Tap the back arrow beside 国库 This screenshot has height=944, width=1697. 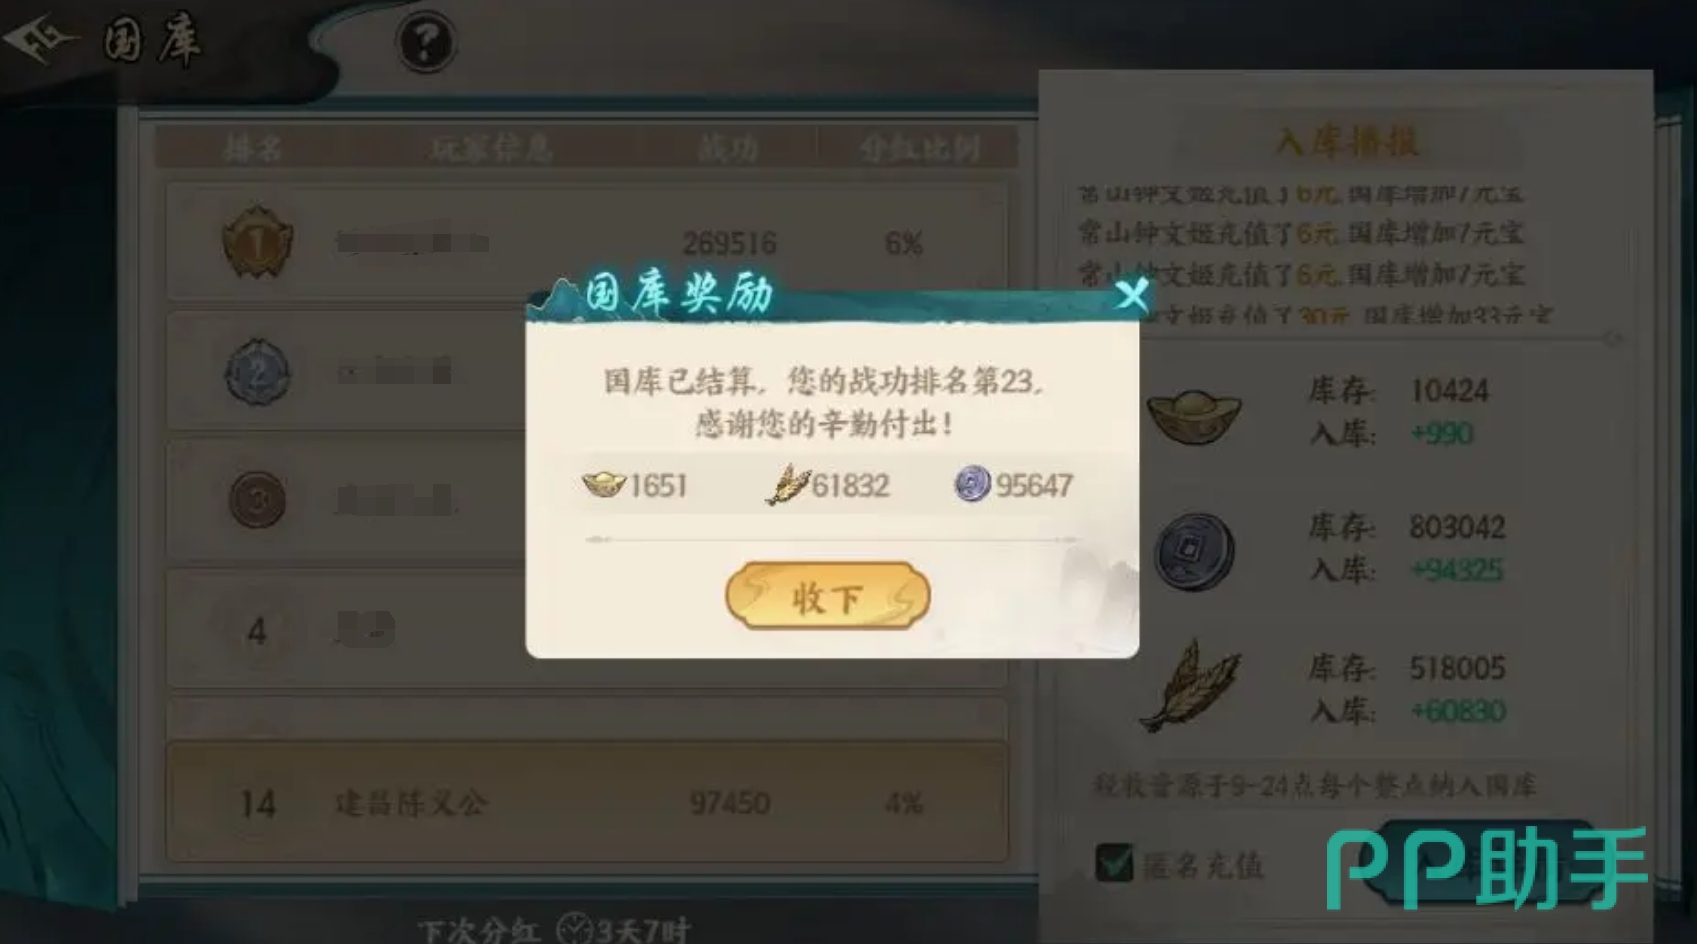[x=40, y=40]
